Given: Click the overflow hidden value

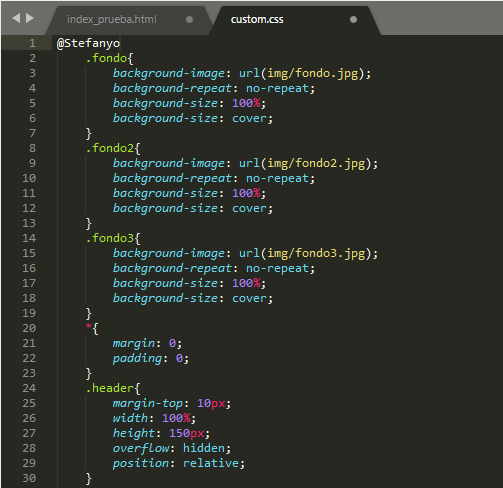Looking at the screenshot, I should (204, 448).
